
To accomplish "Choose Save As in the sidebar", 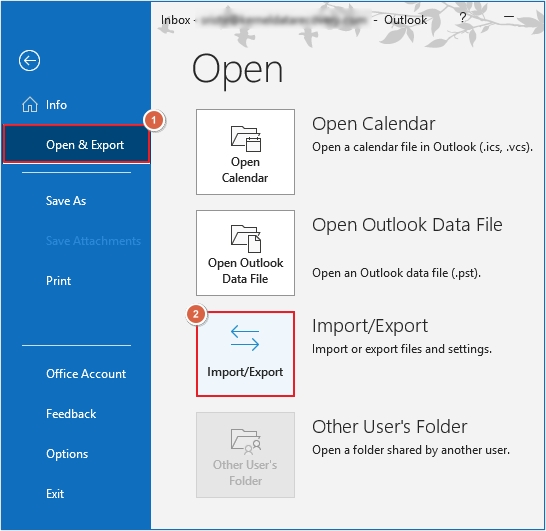I will (x=66, y=201).
